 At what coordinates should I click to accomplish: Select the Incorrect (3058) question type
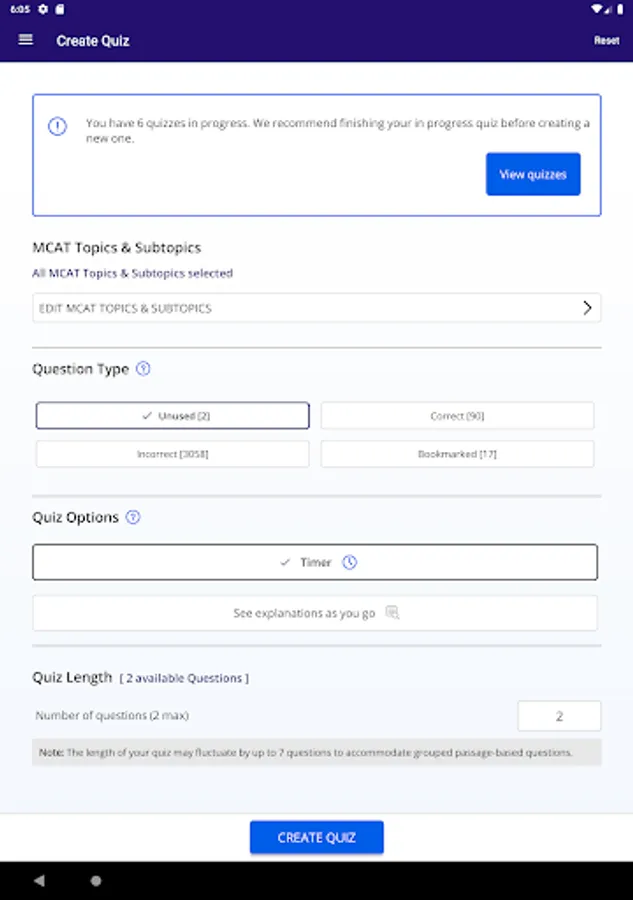(x=173, y=454)
